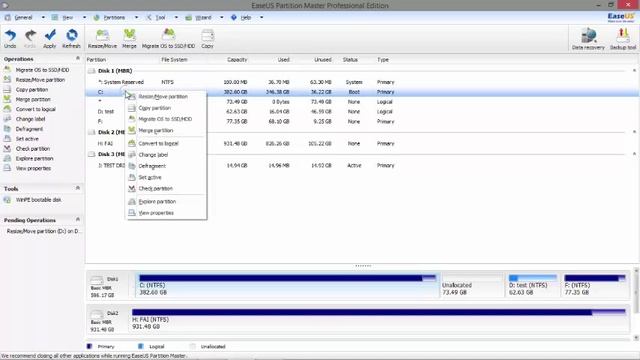Collapse the Tools panel section
This screenshot has height=360, width=640.
click(78, 188)
